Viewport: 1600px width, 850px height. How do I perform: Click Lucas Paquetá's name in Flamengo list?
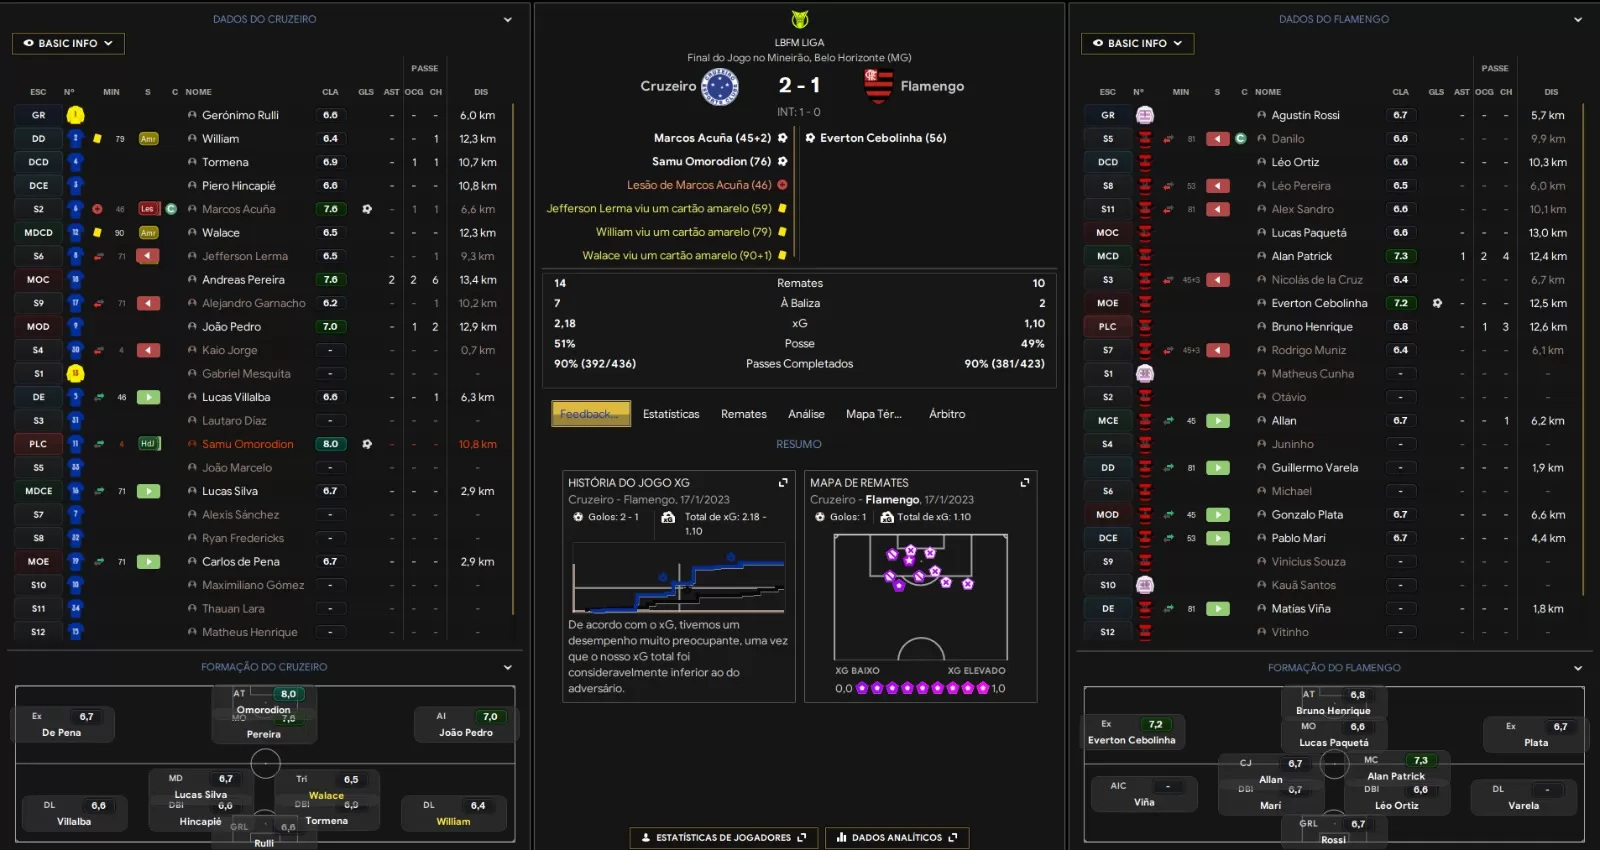1309,233
